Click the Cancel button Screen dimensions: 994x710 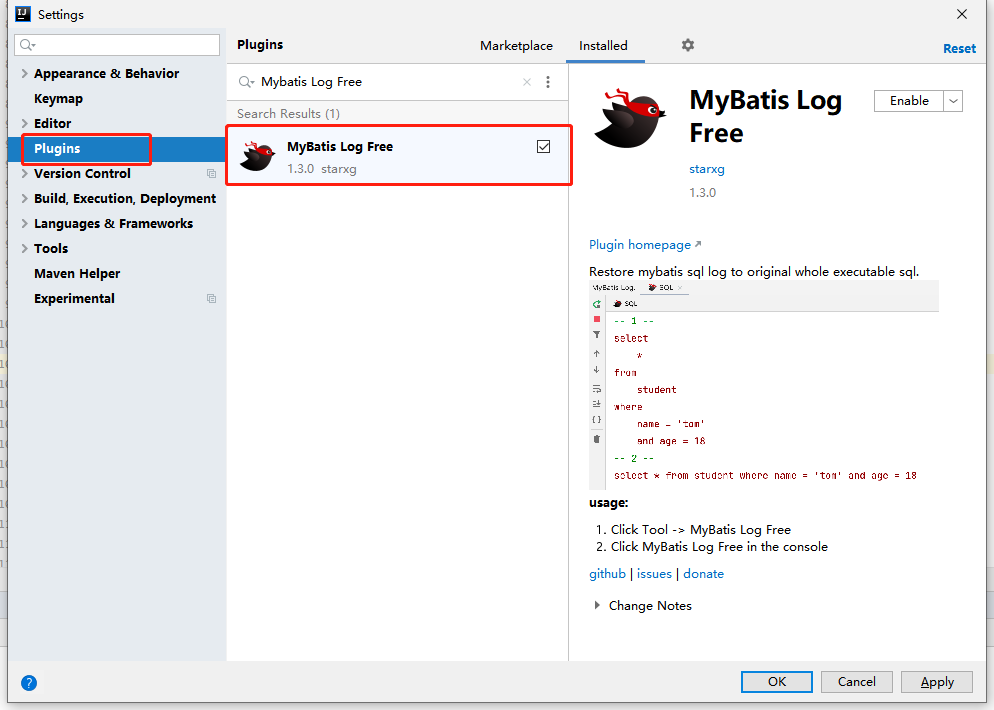click(x=856, y=682)
